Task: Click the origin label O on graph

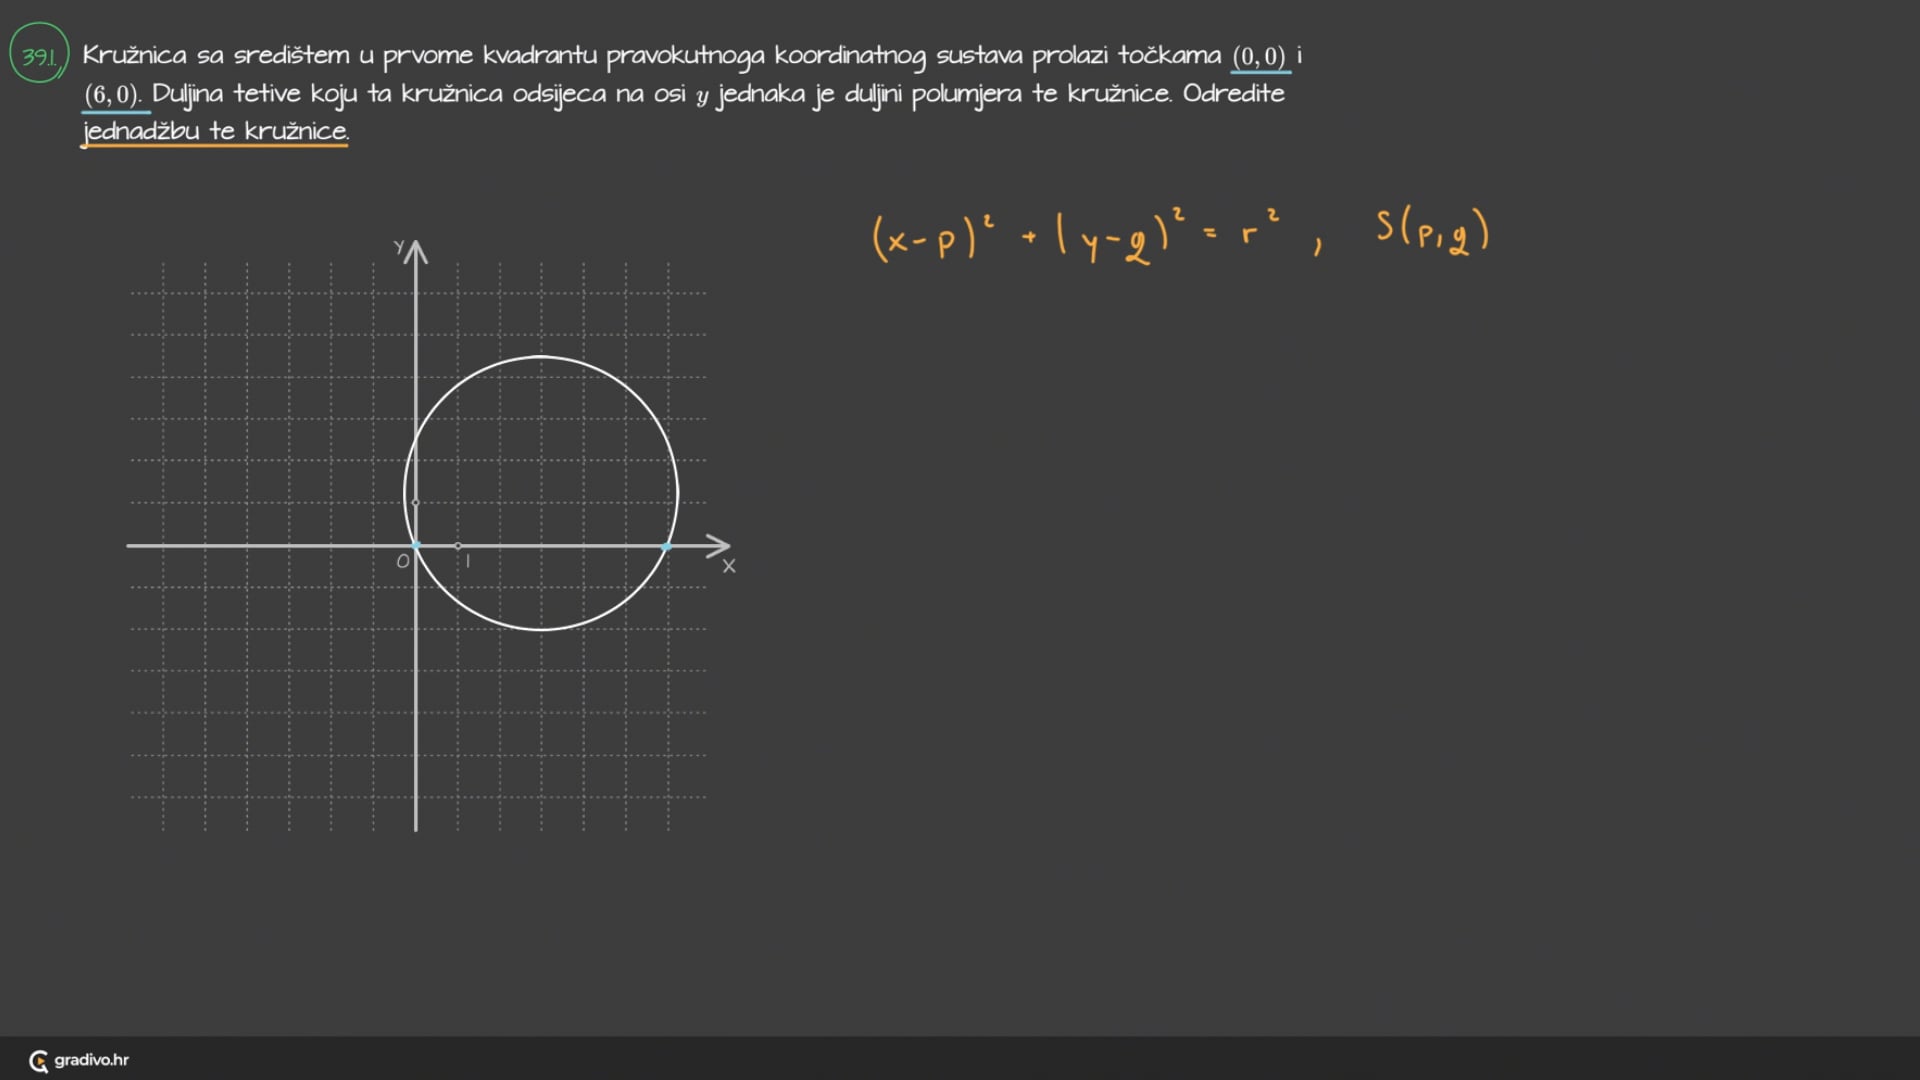Action: (402, 562)
